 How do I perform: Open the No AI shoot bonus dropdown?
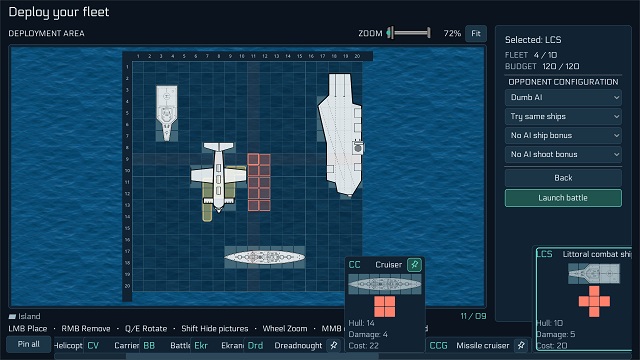(563, 154)
